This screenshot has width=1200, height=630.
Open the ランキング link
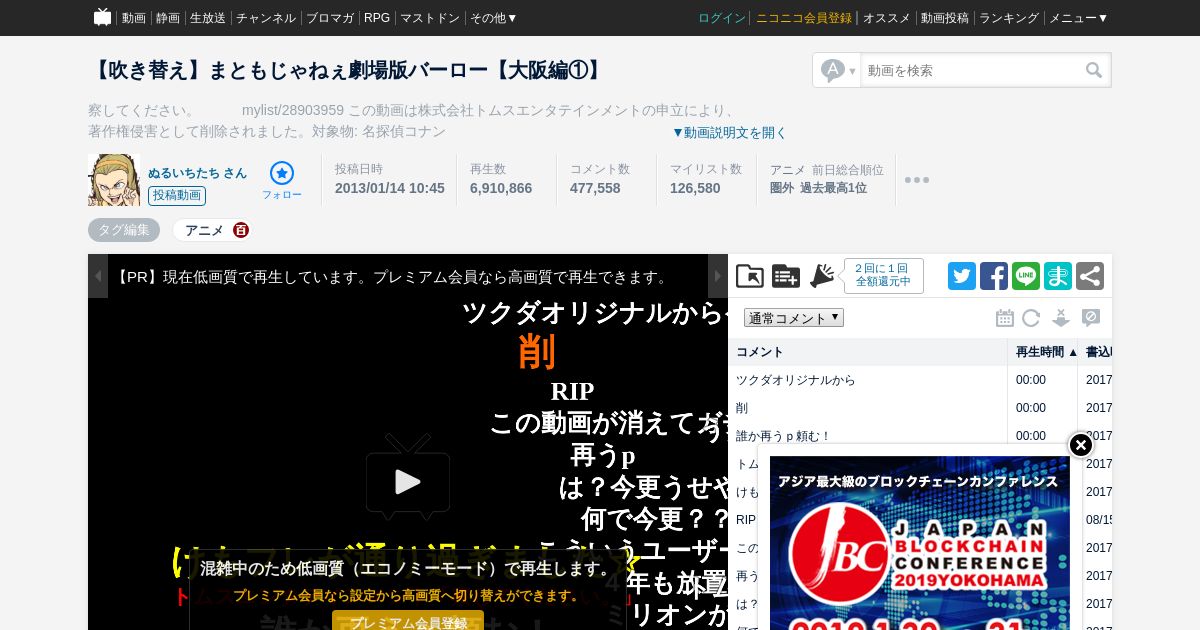click(x=1009, y=18)
